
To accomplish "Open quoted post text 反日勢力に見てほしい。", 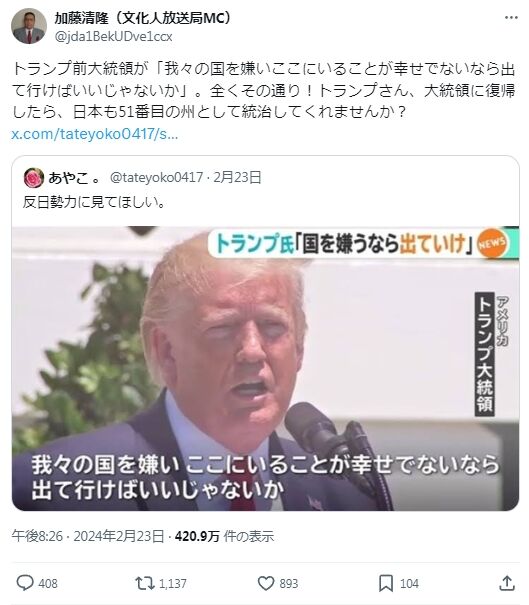I will tap(94, 202).
